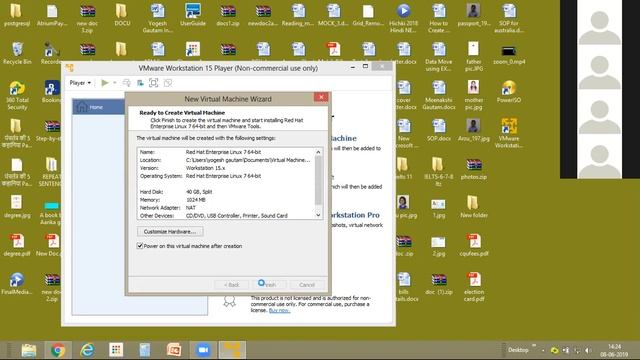Open Google Chrome from the taskbar
The image size is (640, 360).
click(58, 350)
